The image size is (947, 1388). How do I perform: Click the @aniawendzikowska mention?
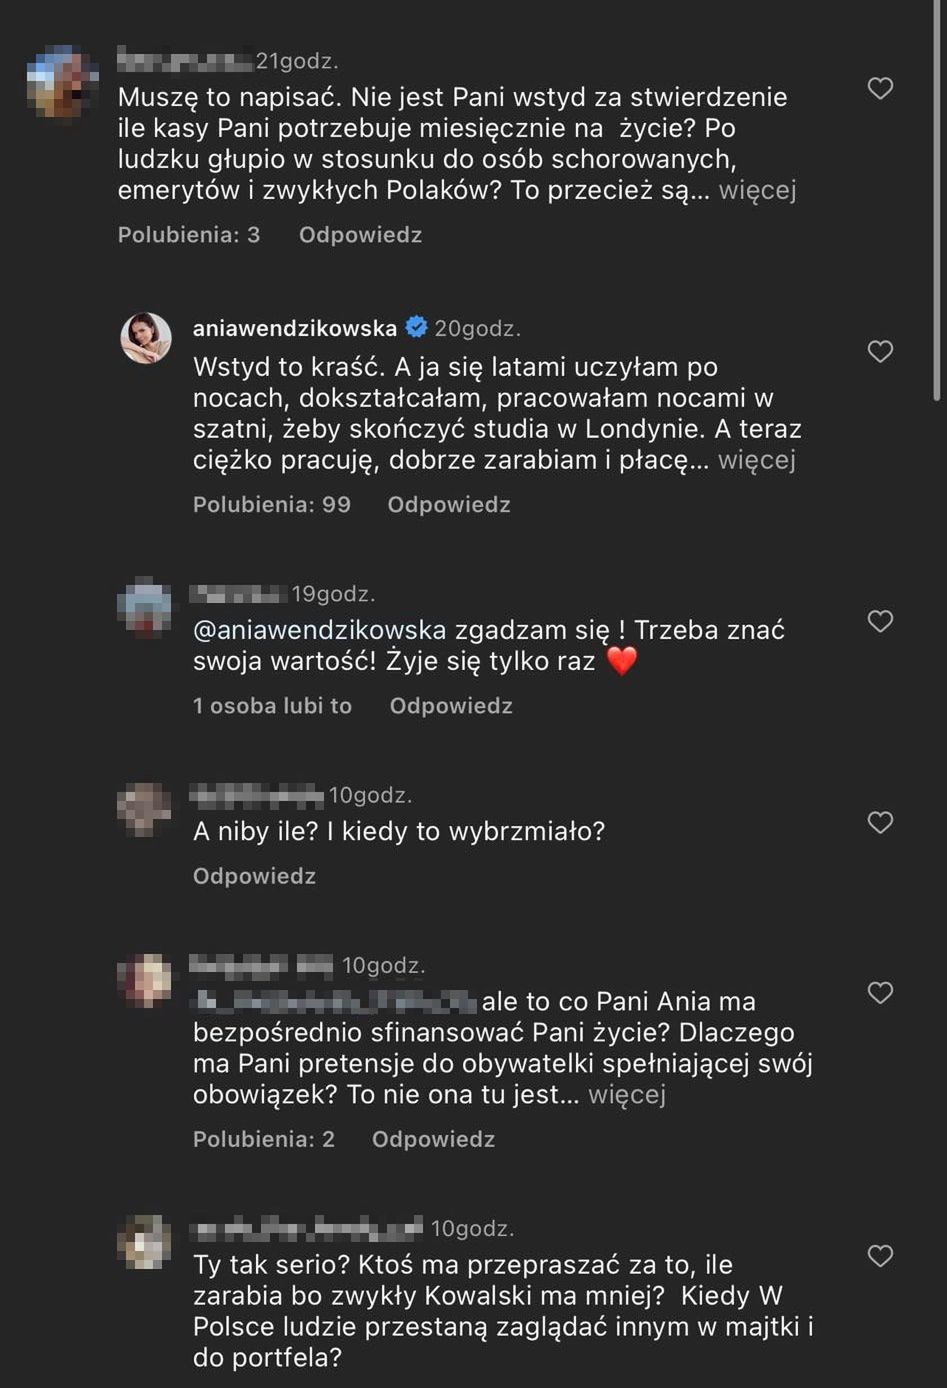[x=319, y=630]
